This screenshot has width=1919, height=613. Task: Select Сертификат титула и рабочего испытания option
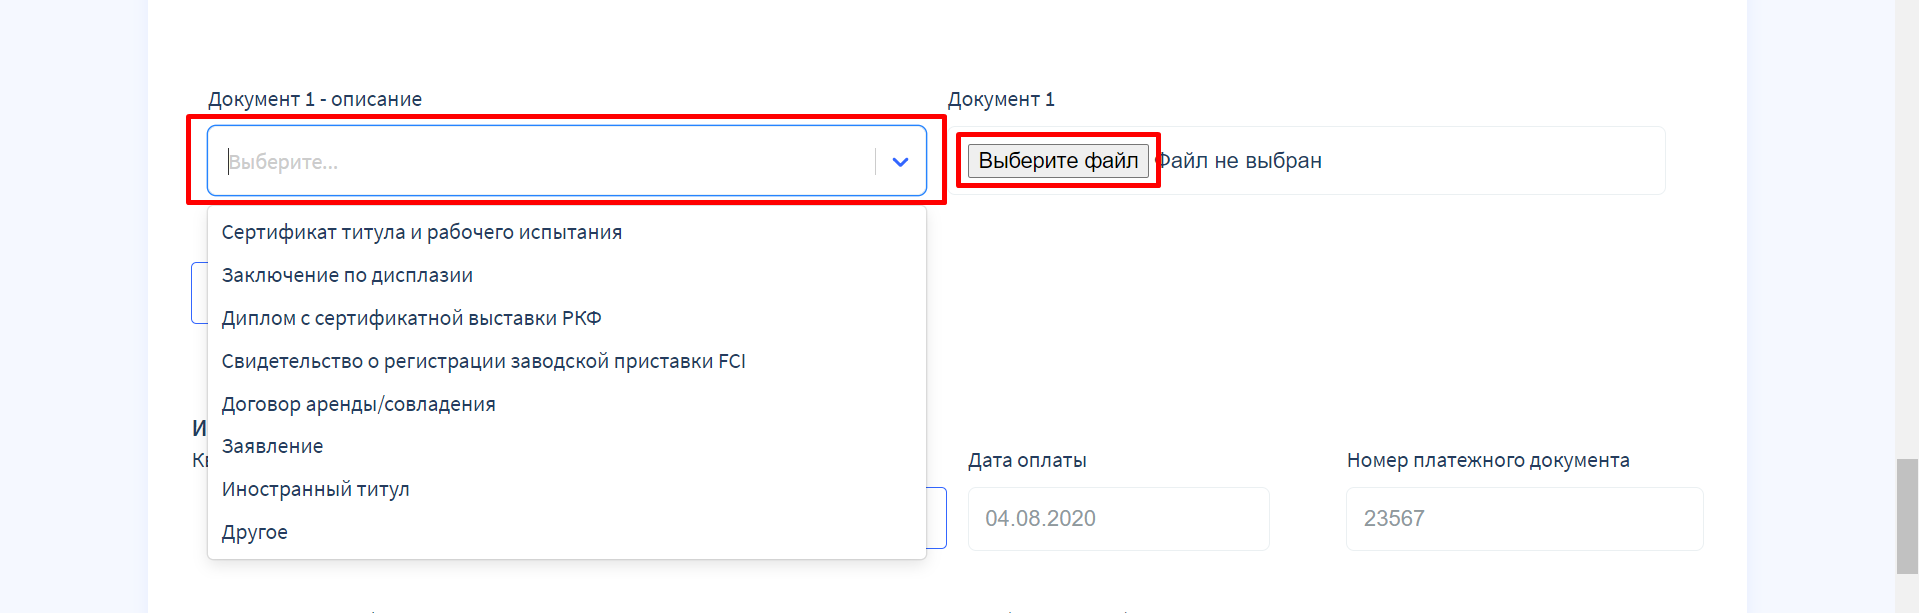coord(421,232)
